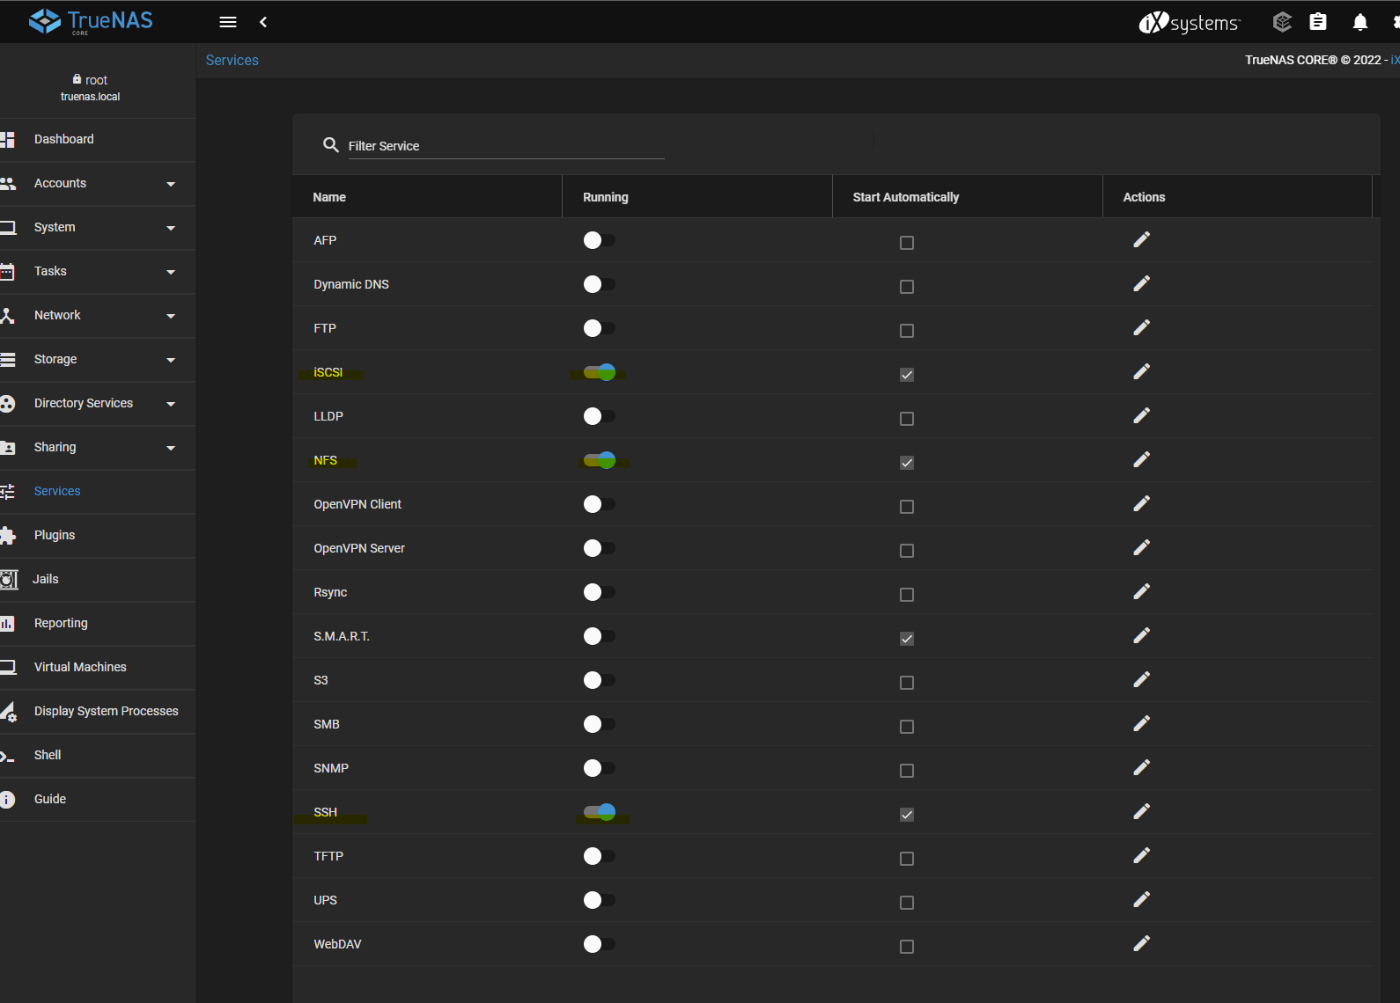Edit UPS service configuration
The width and height of the screenshot is (1400, 1003).
1142,900
